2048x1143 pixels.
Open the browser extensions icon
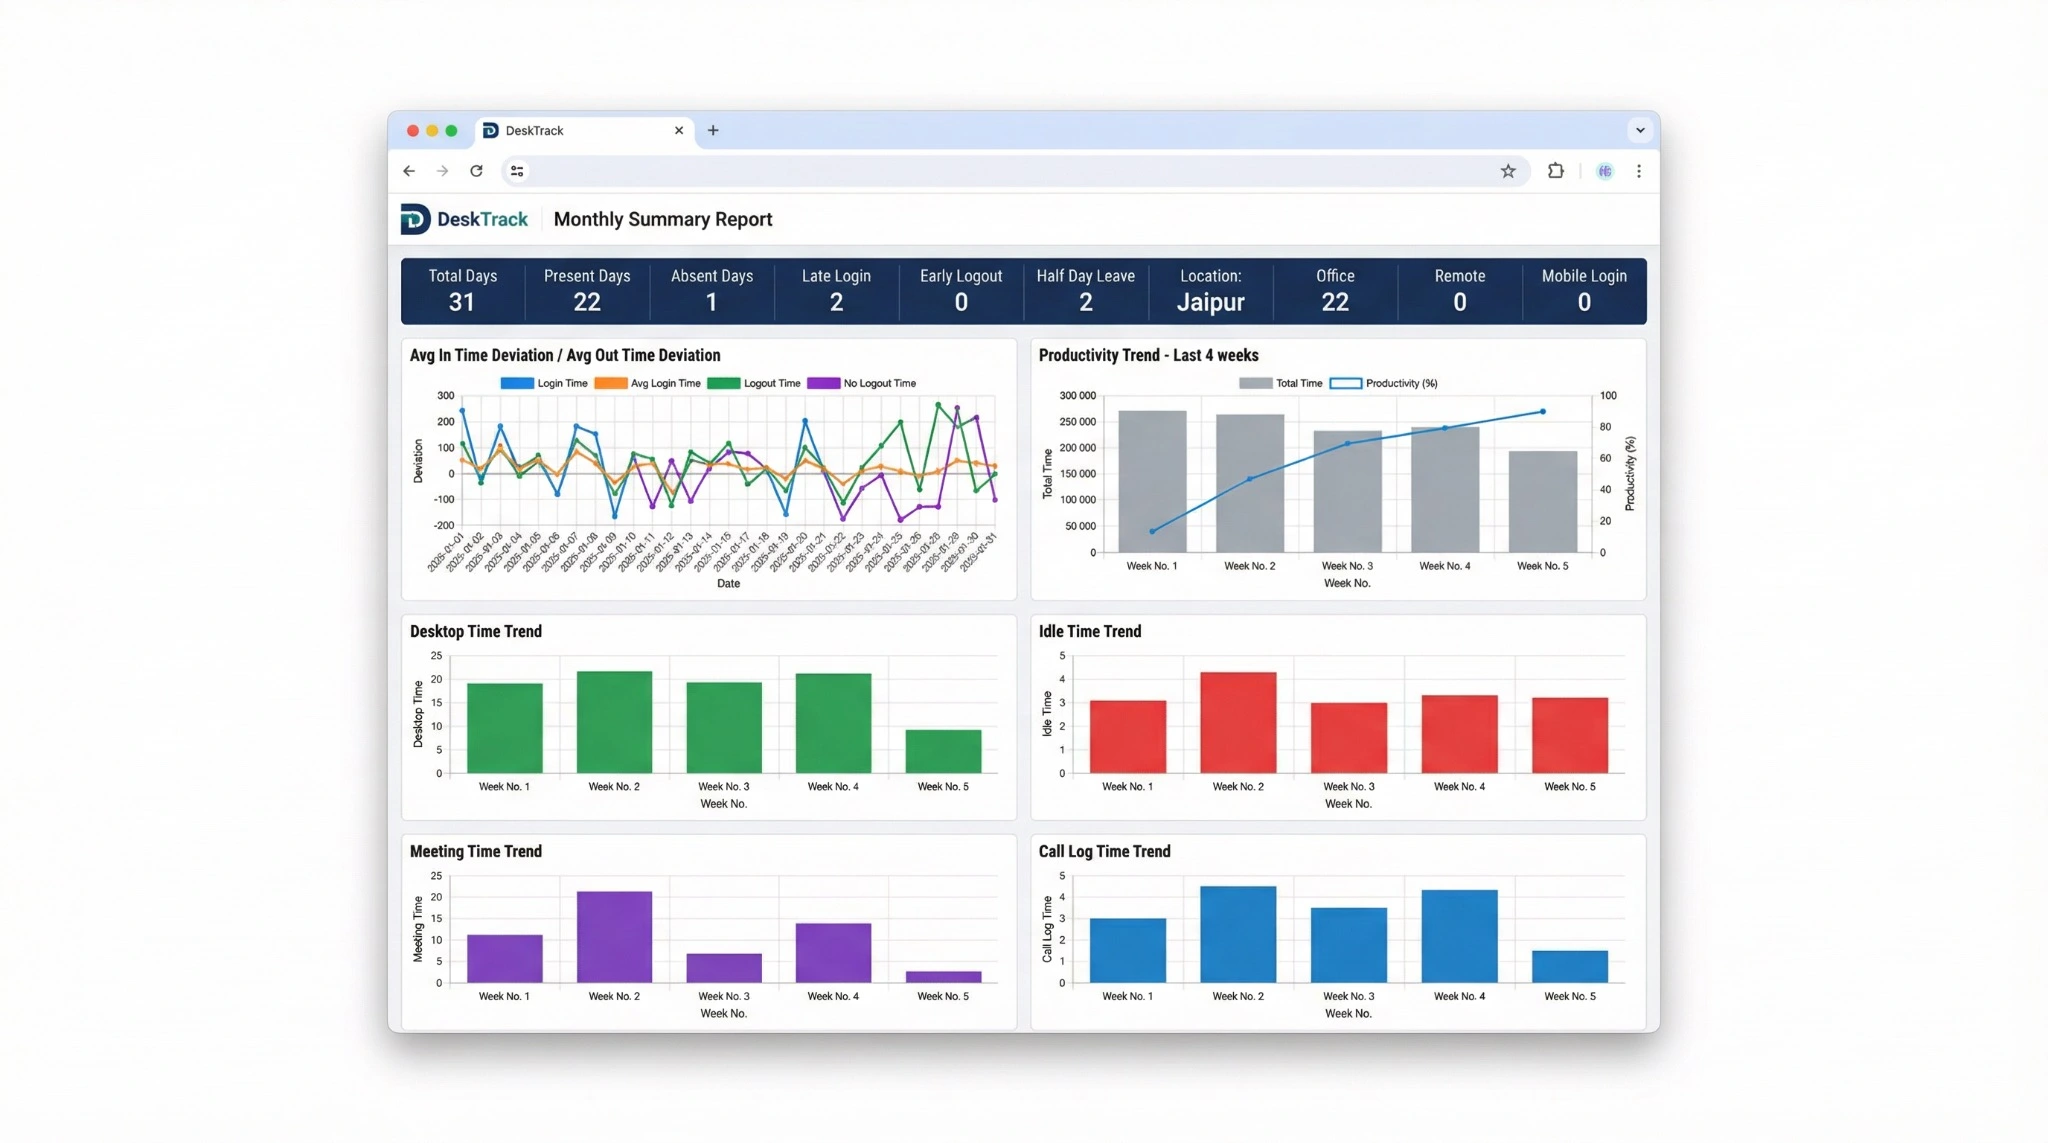point(1556,170)
